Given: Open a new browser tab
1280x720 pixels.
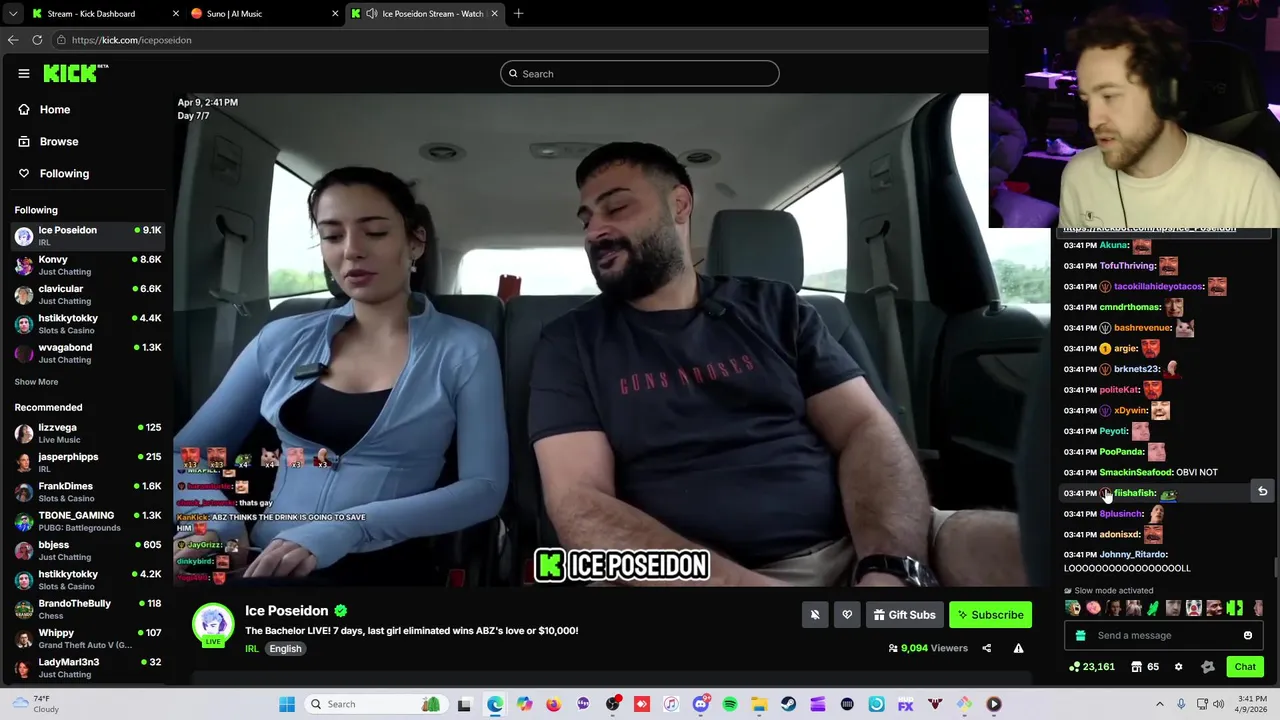Looking at the screenshot, I should click(x=518, y=14).
